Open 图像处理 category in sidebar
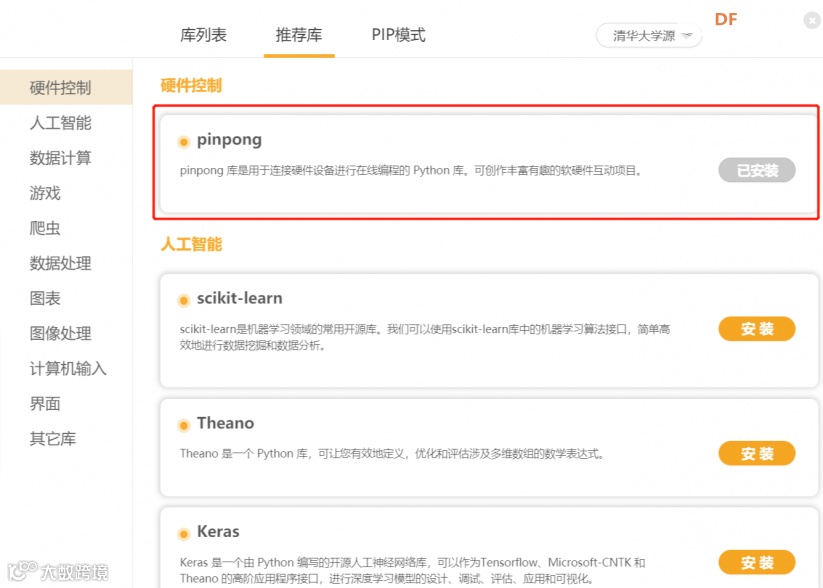 point(60,334)
